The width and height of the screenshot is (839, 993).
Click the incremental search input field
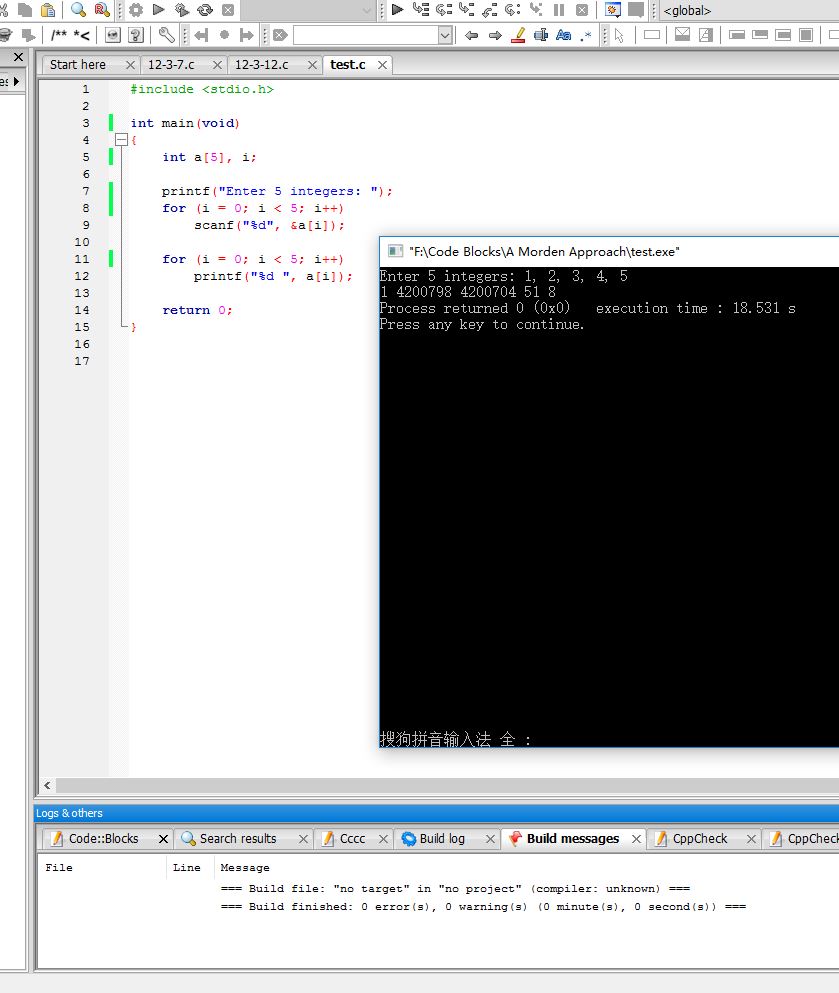(365, 35)
